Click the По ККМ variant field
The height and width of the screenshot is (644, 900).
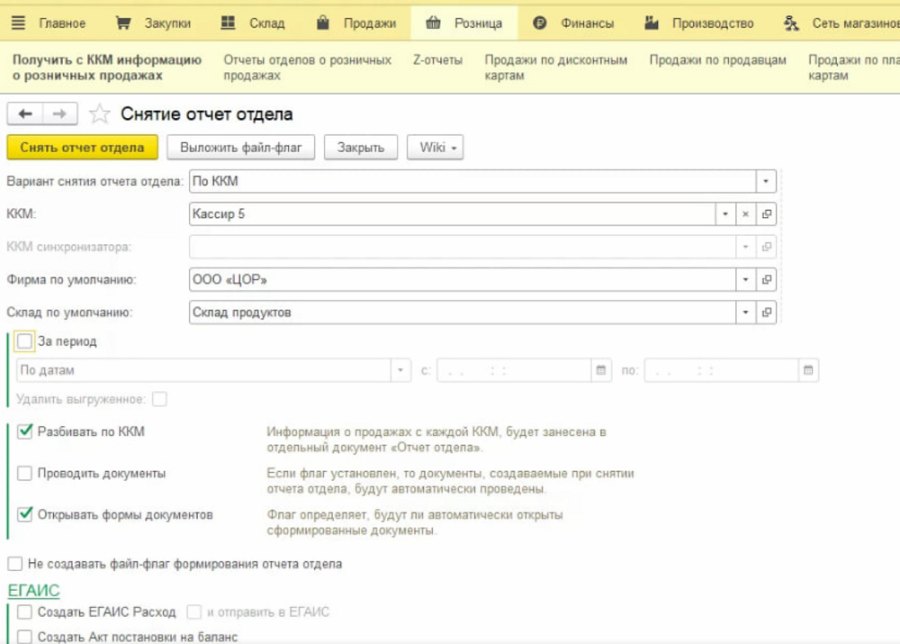(x=472, y=181)
